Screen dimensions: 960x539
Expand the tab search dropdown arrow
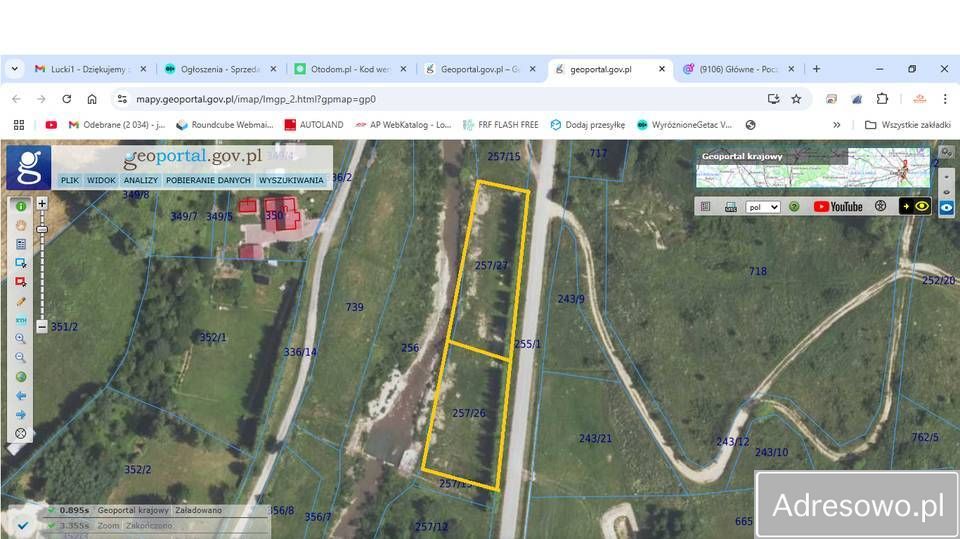tap(15, 69)
